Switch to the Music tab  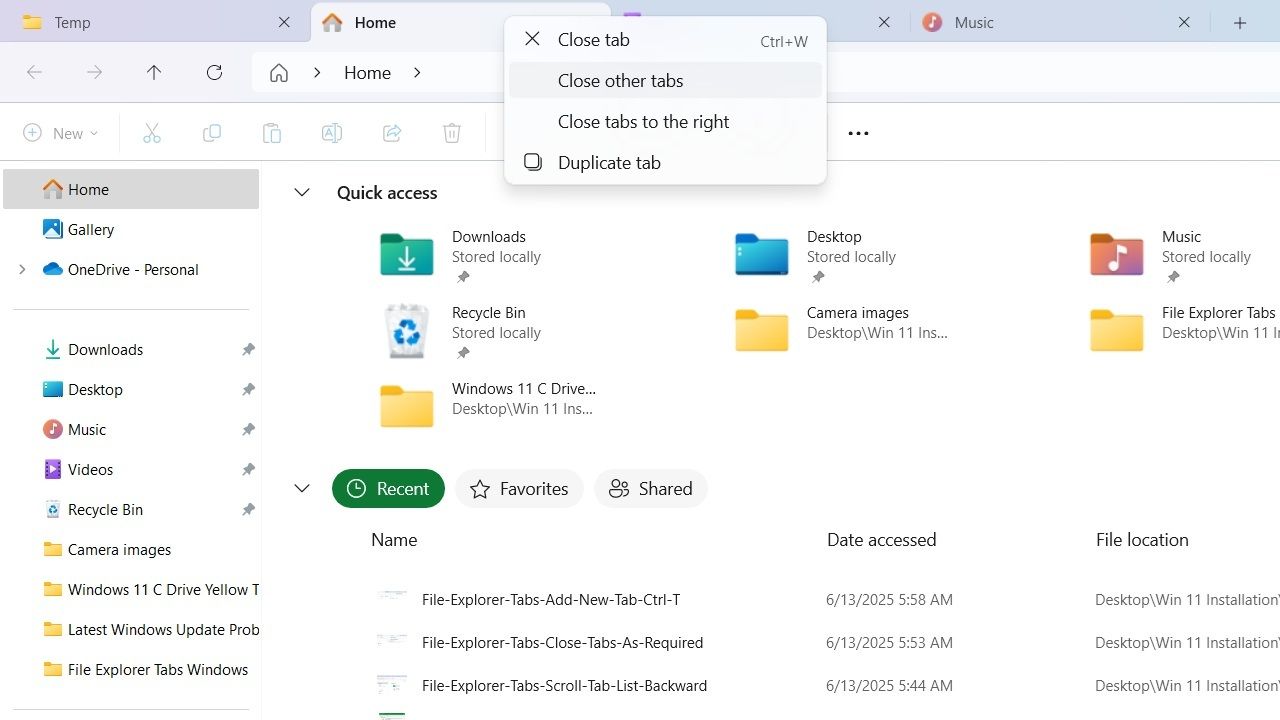tap(972, 22)
